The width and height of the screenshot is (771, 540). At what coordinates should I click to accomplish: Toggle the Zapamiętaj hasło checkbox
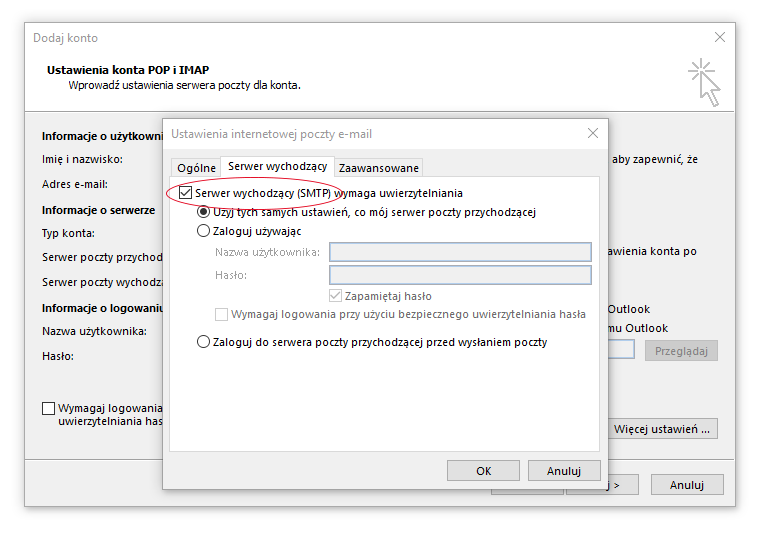tap(336, 296)
